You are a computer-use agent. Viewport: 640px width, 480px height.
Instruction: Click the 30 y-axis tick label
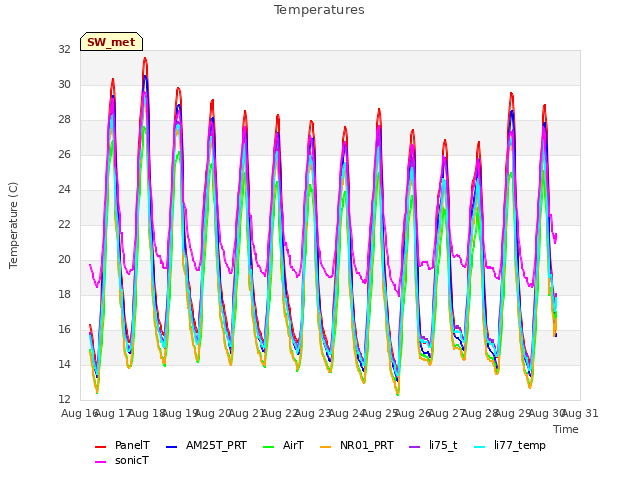click(x=64, y=84)
